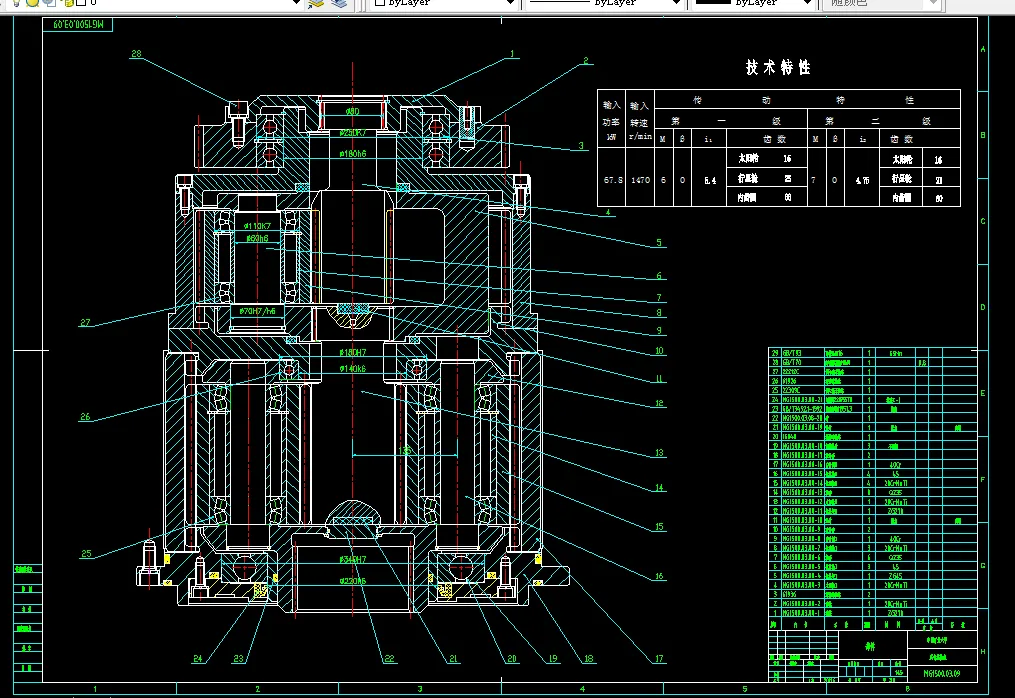The width and height of the screenshot is (1015, 698).
Task: Click part callout number 17
Action: click(x=659, y=658)
